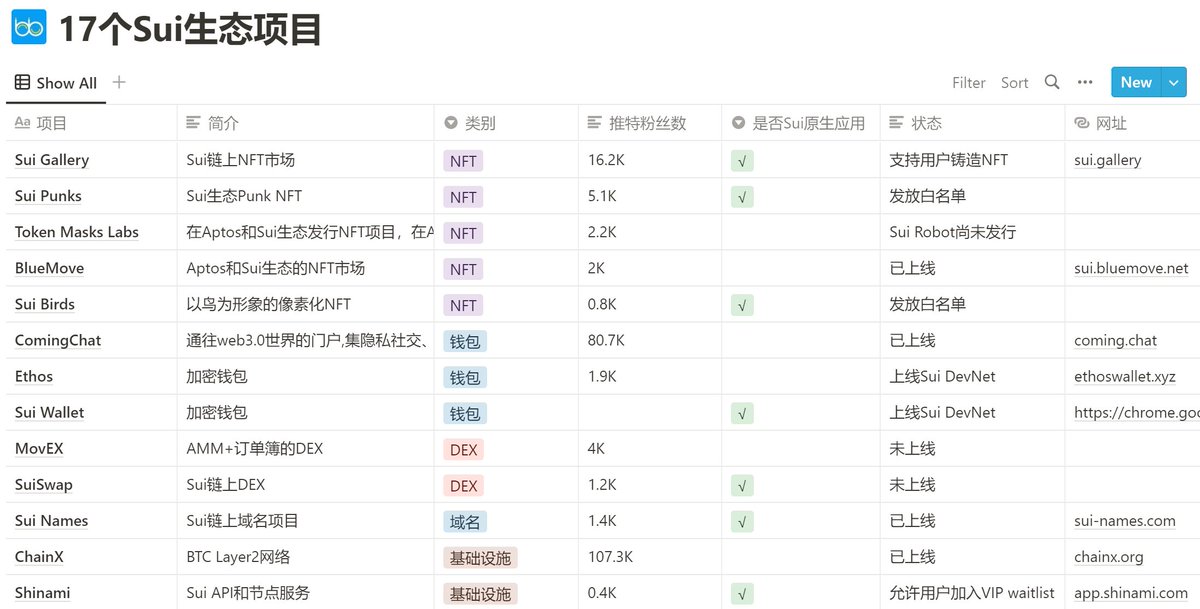Click the Sort option
The image size is (1200, 609).
(x=1015, y=83)
